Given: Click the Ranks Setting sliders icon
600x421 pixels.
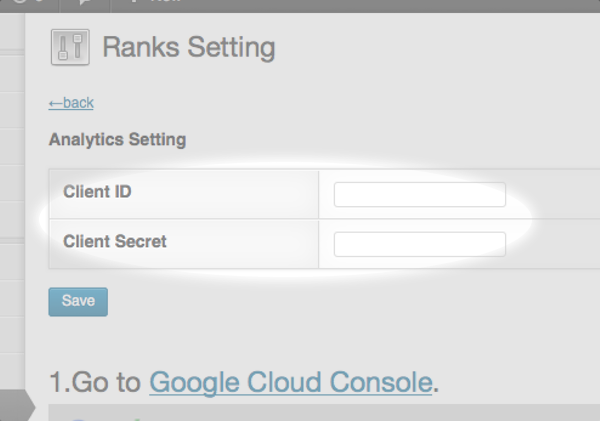Looking at the screenshot, I should pyautogui.click(x=70, y=47).
